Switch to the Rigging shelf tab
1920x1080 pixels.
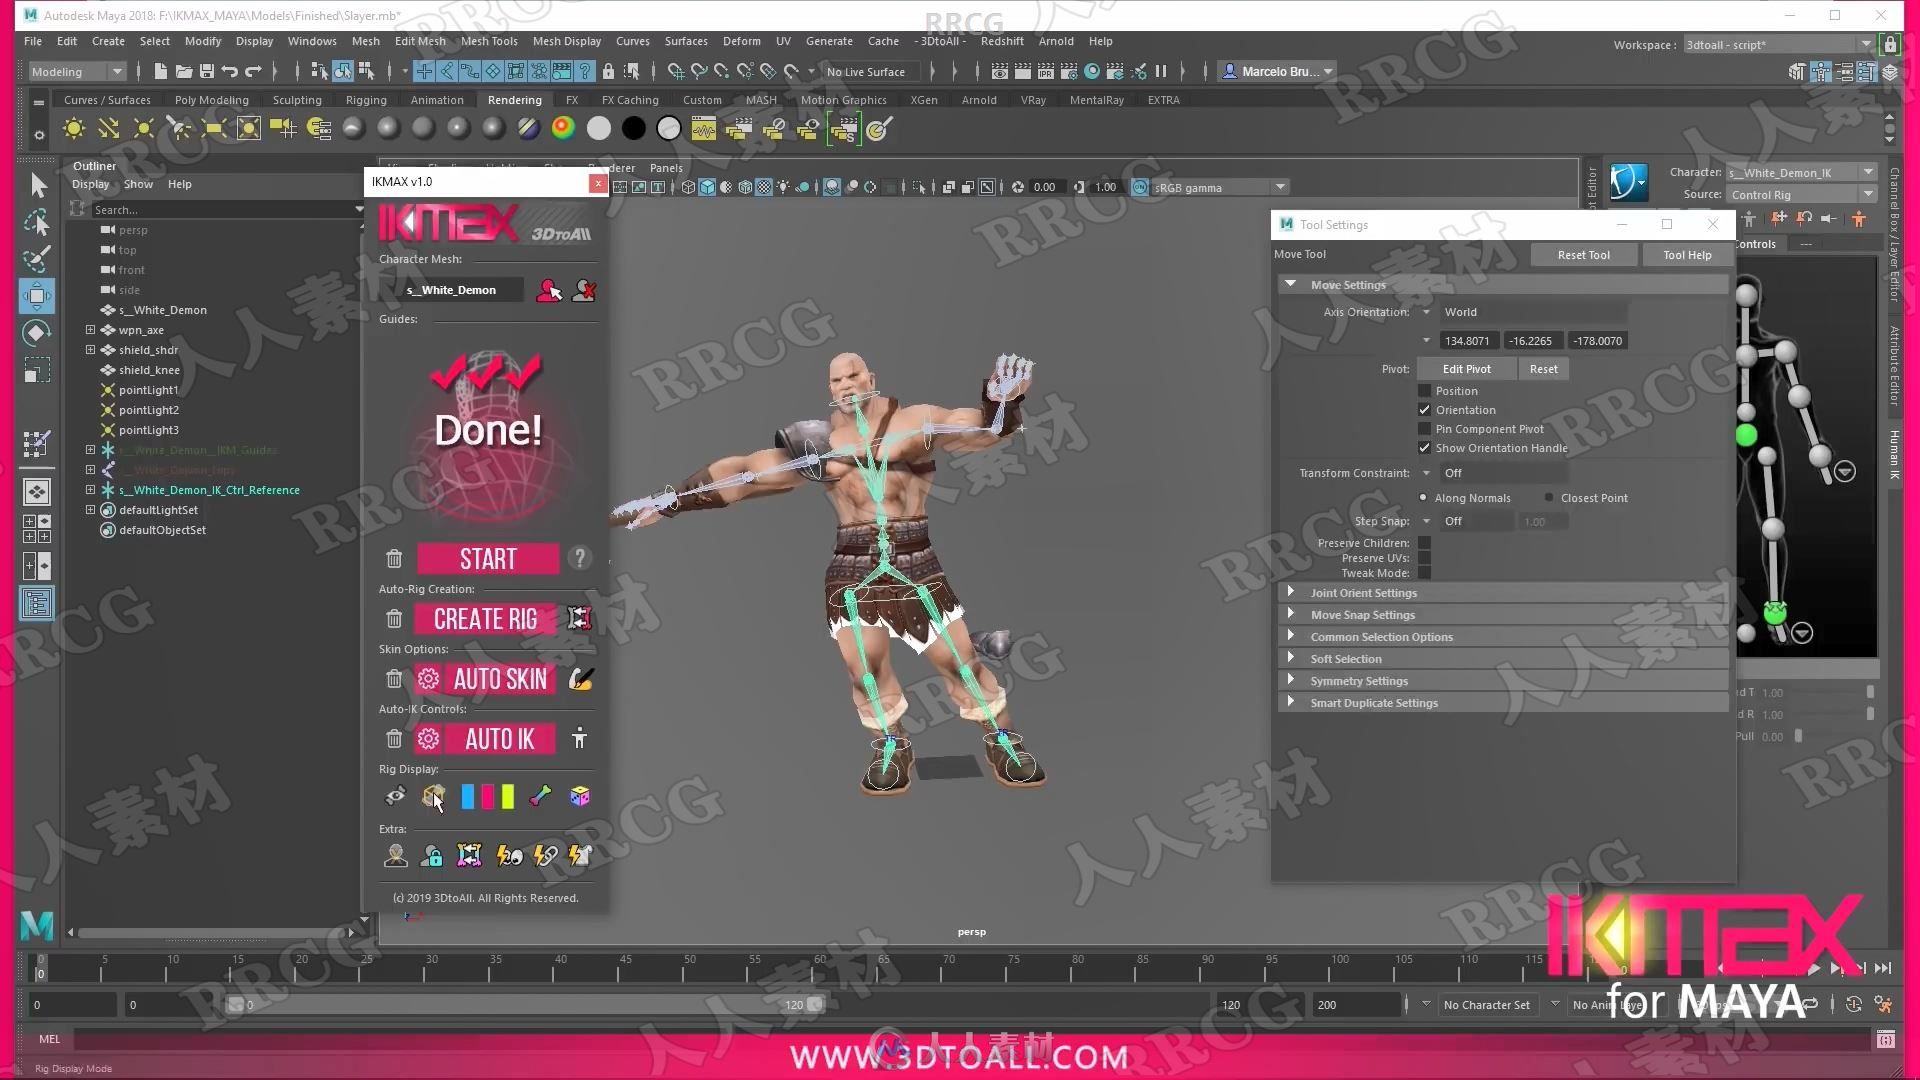click(366, 100)
